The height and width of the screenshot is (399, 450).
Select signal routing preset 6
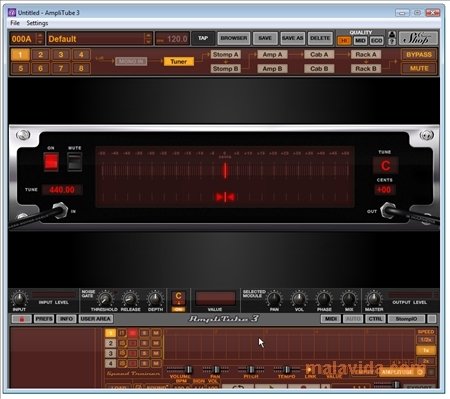click(40, 69)
